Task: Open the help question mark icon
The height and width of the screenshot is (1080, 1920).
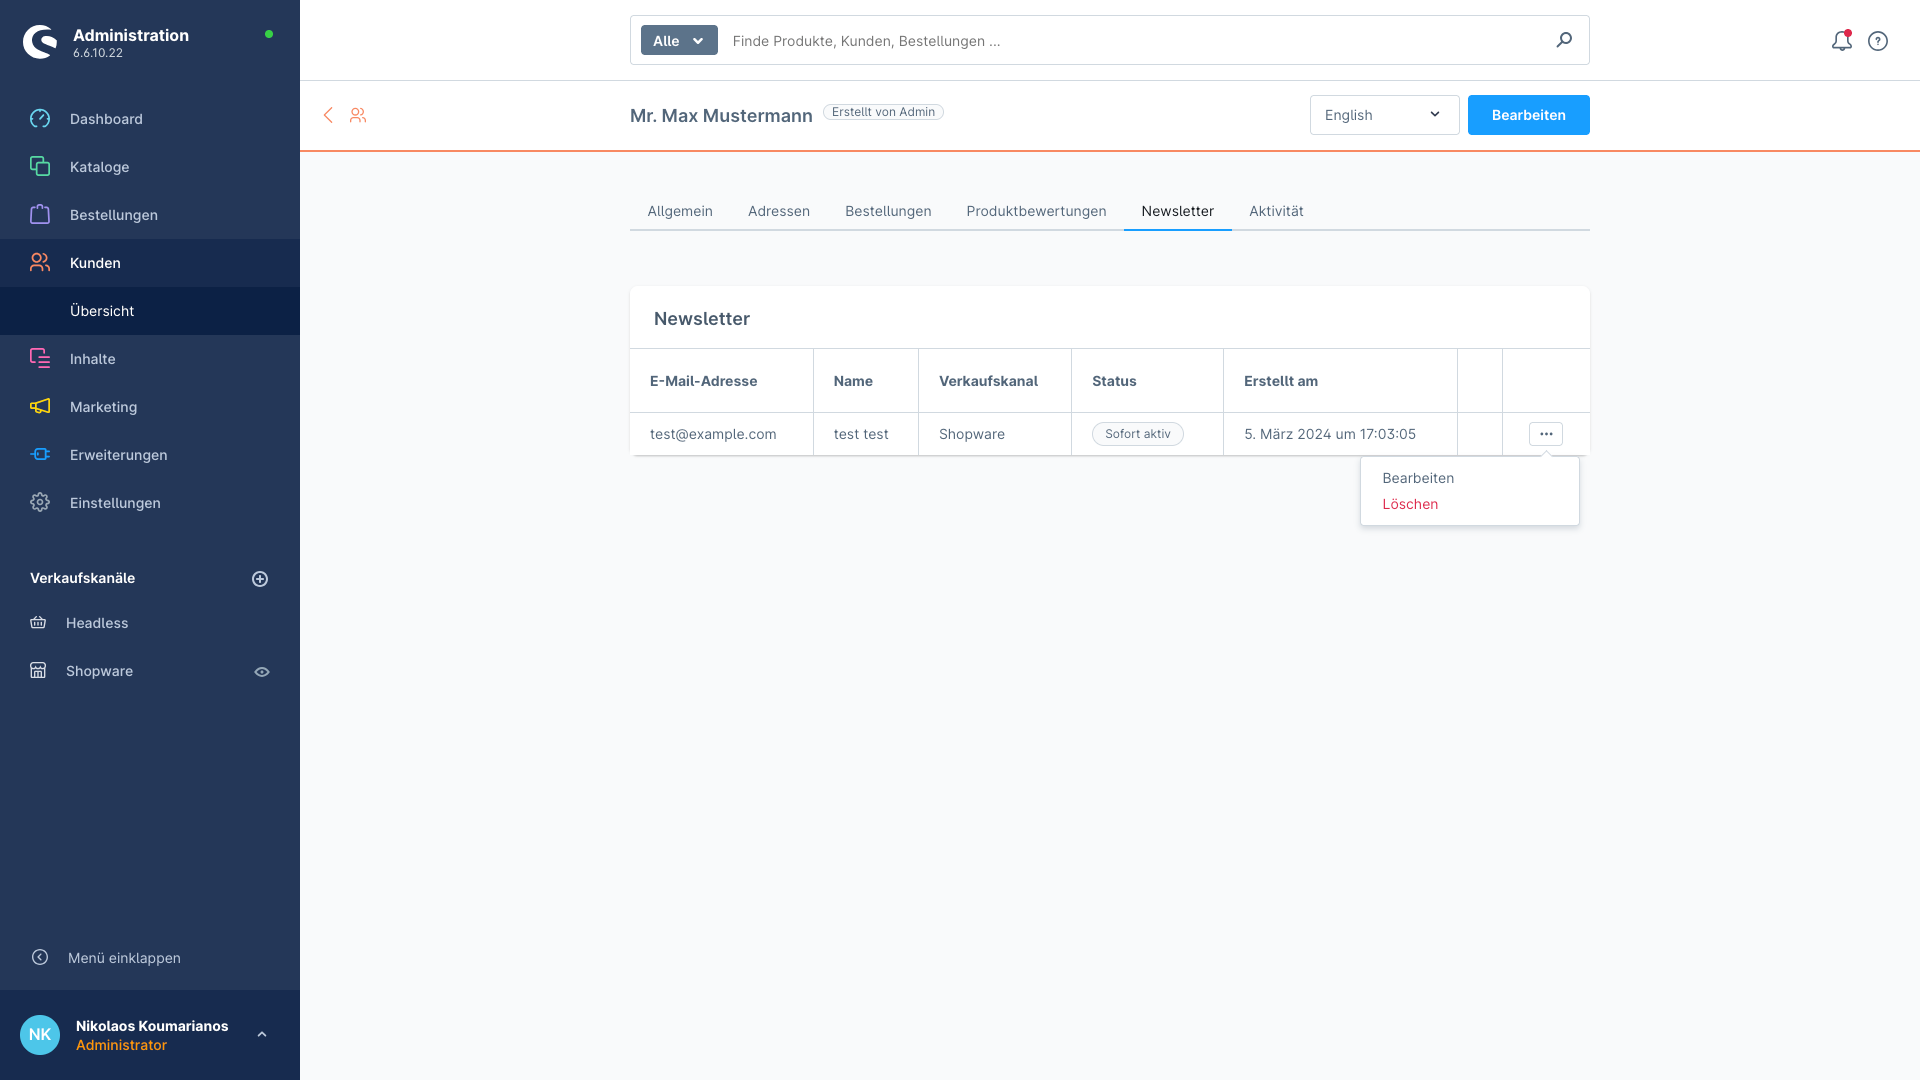Action: coord(1878,41)
